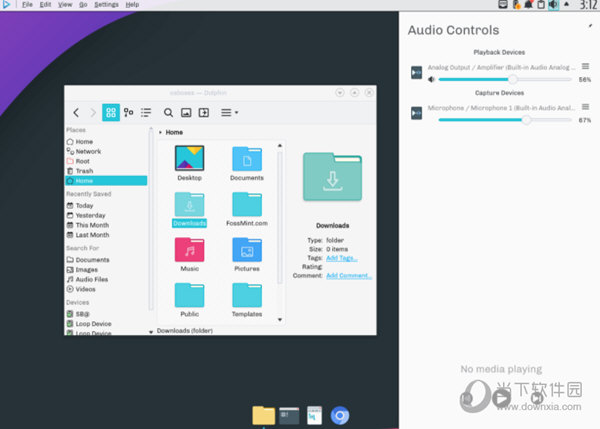The width and height of the screenshot is (600, 429).
Task: Open Analog Output device options menu
Action: click(585, 67)
